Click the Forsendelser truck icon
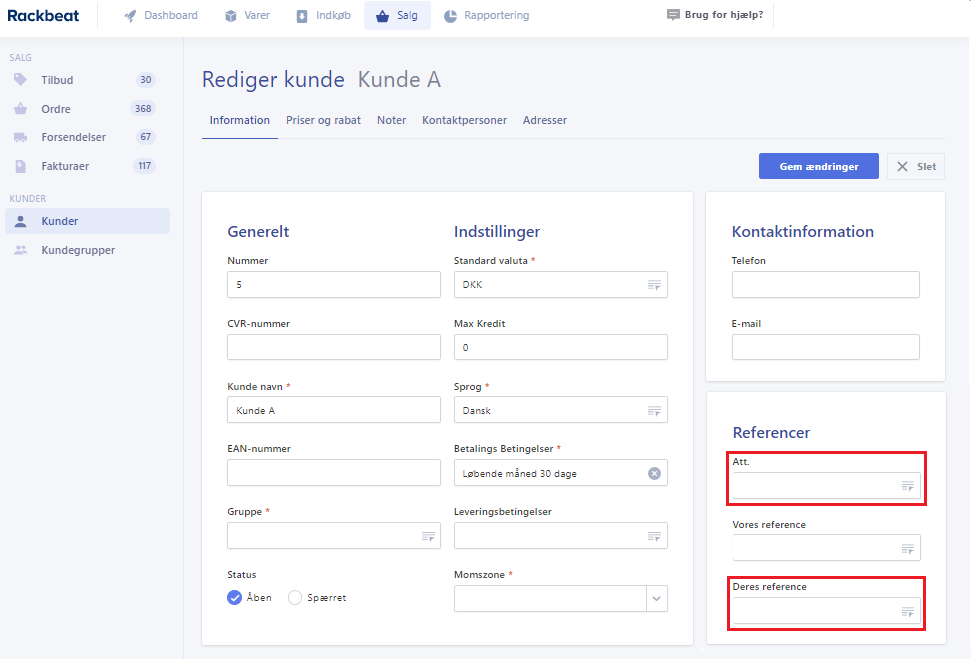The height and width of the screenshot is (659, 971). coord(20,137)
